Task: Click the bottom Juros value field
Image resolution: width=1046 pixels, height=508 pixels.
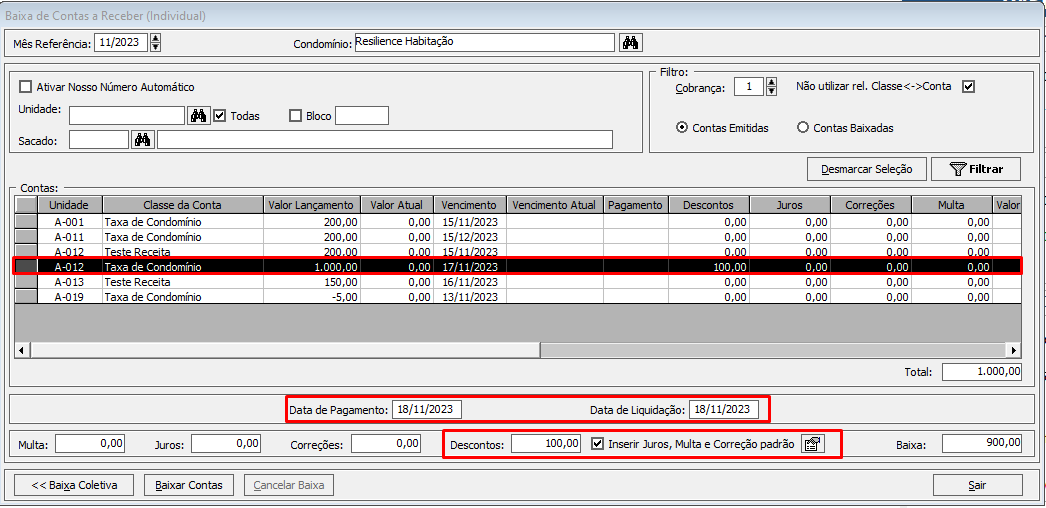Action: tap(225, 443)
